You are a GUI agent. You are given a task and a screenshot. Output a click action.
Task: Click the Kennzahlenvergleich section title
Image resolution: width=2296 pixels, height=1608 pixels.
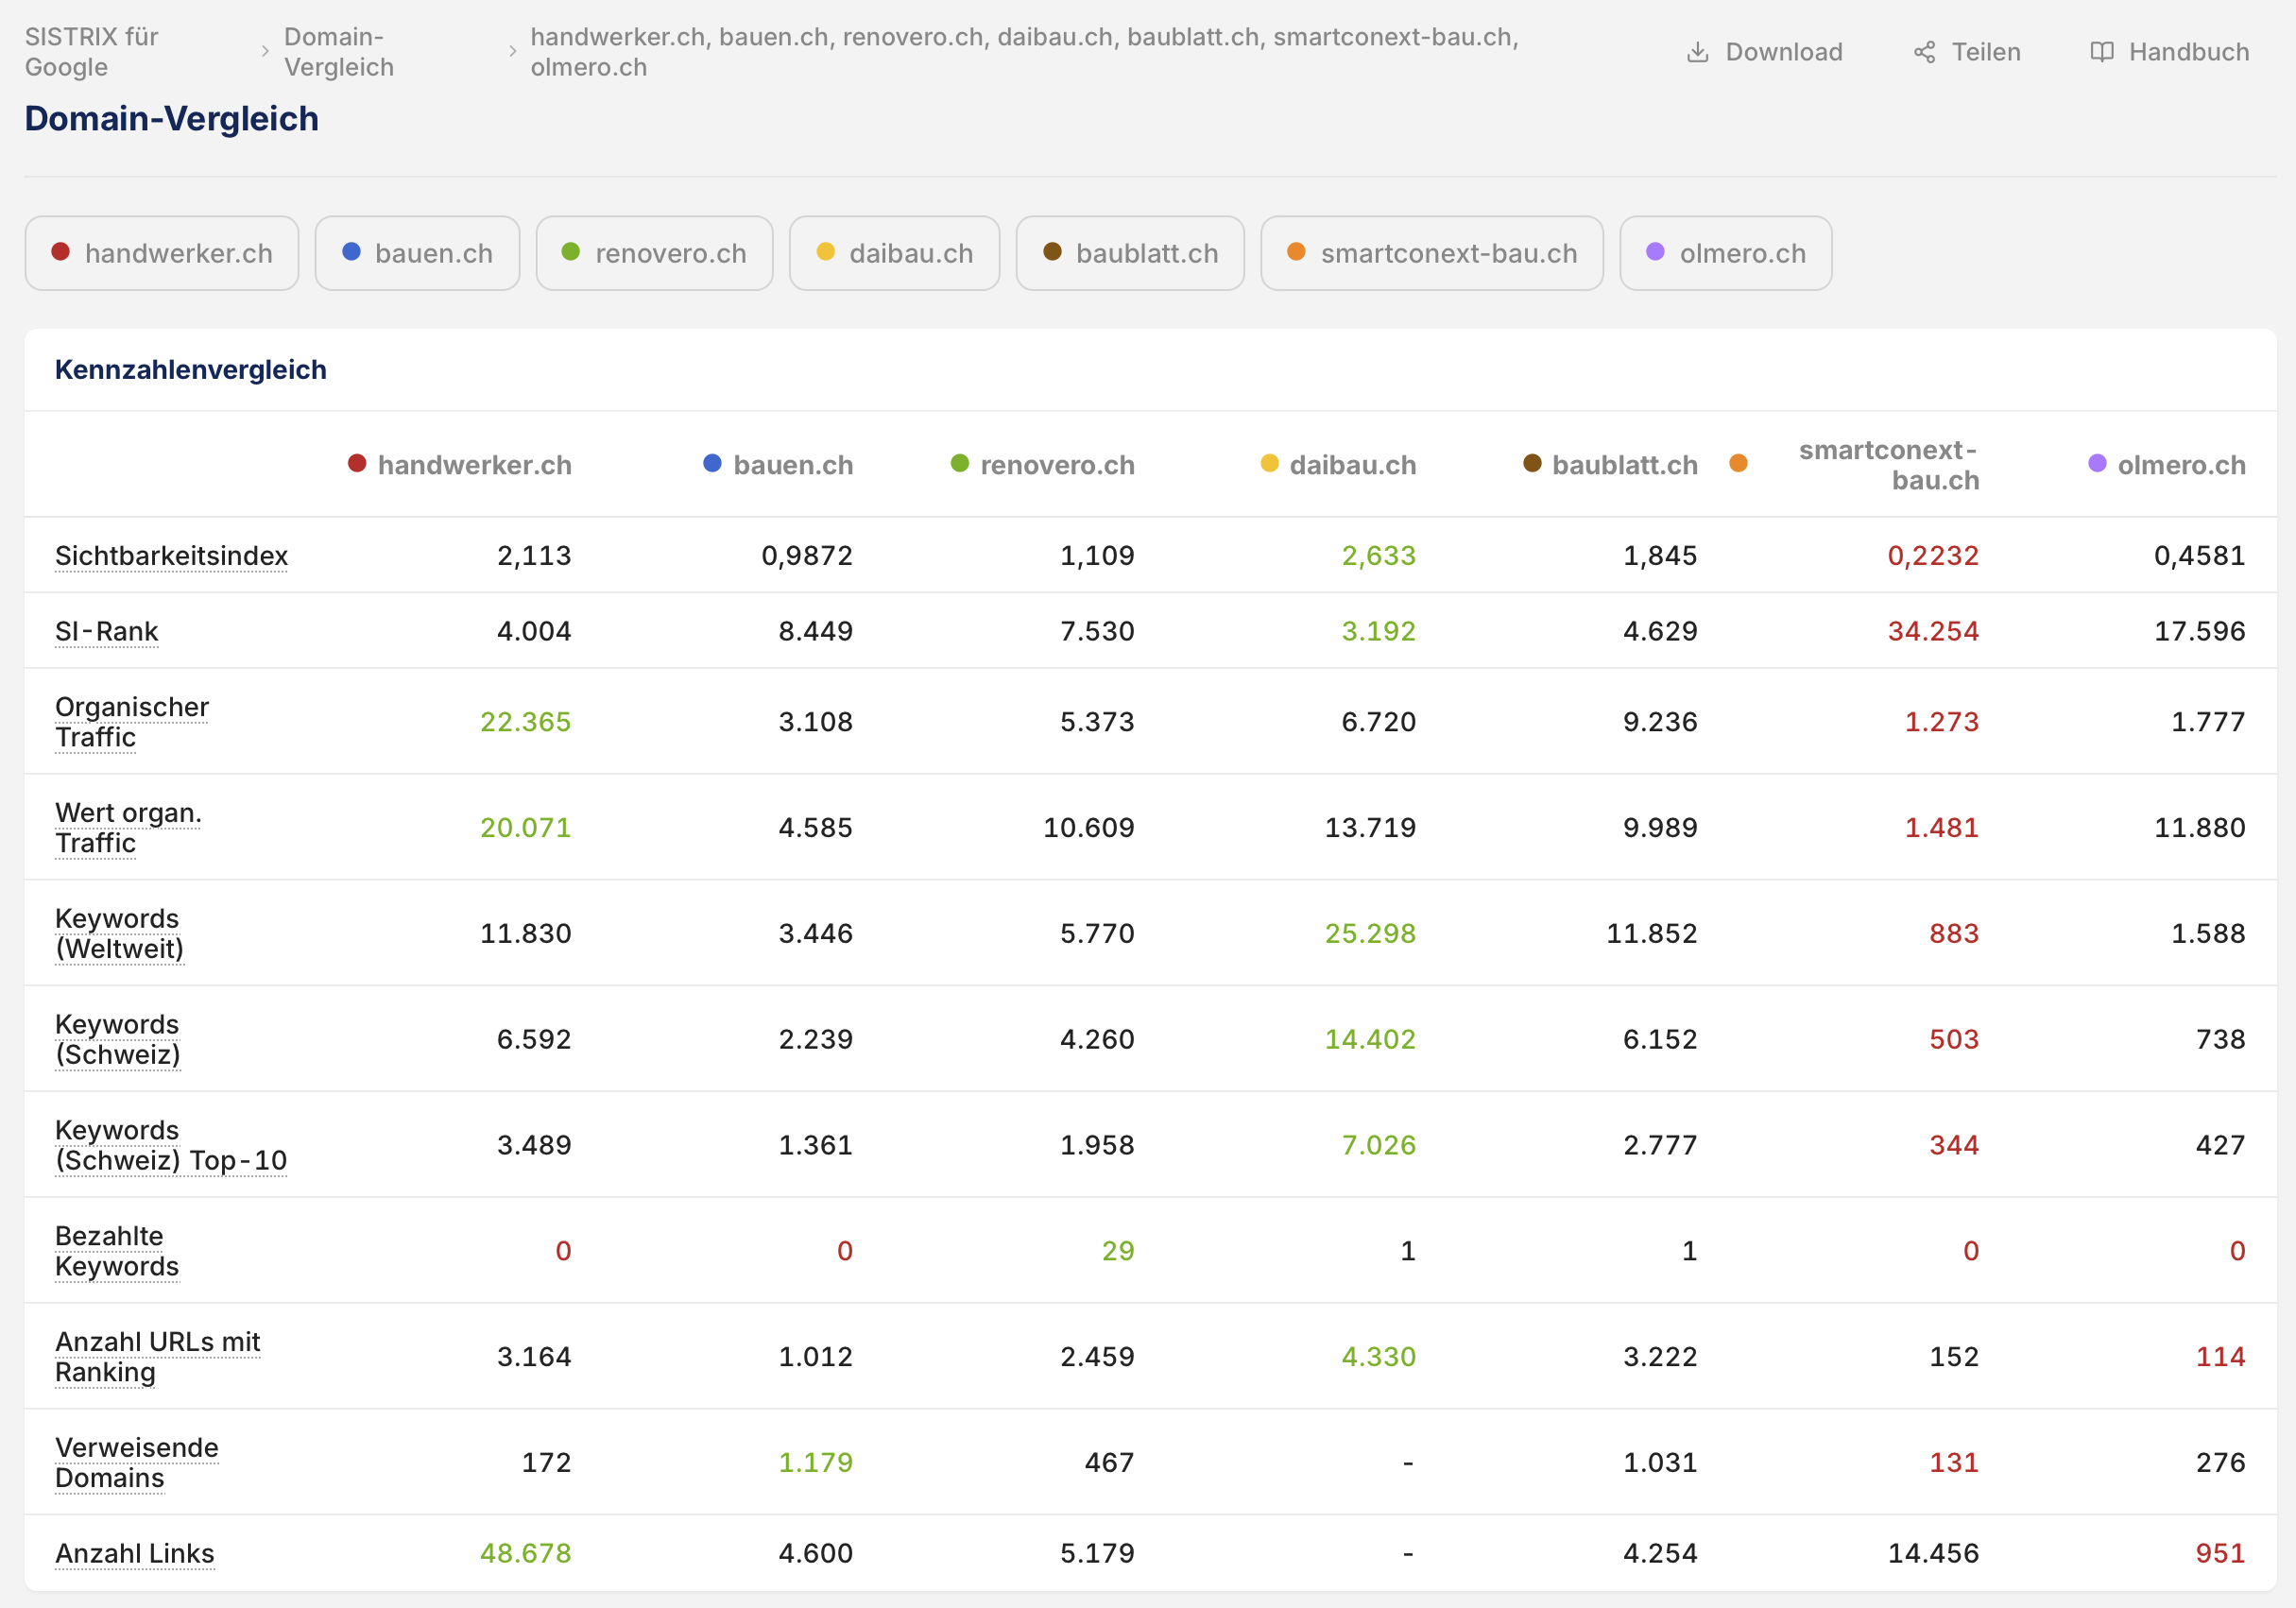click(191, 370)
